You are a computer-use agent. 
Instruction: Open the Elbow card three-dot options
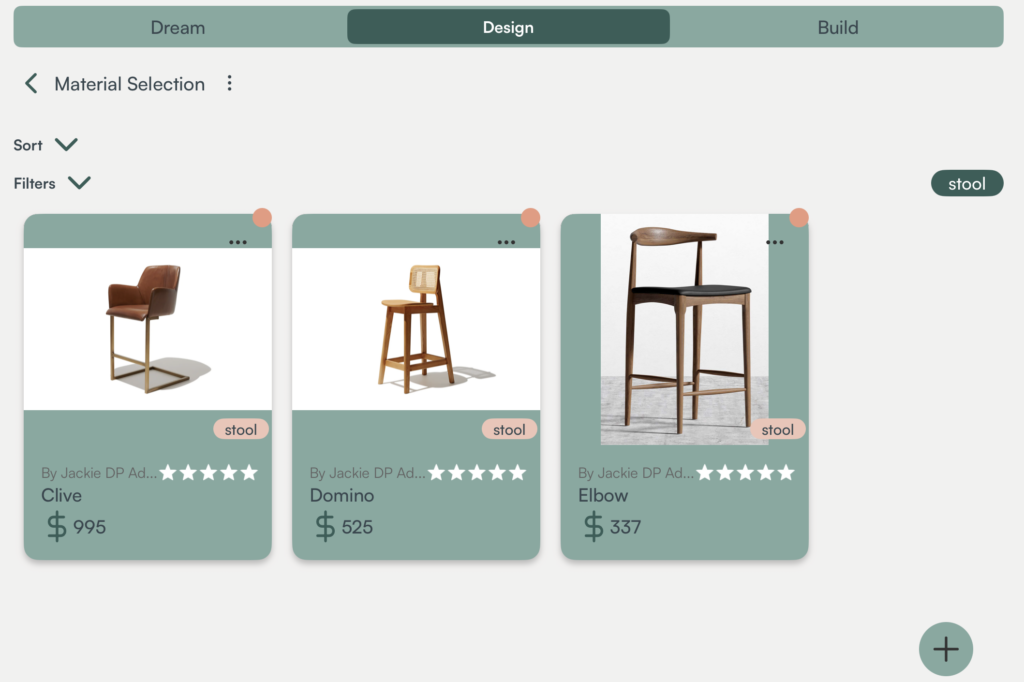775,242
